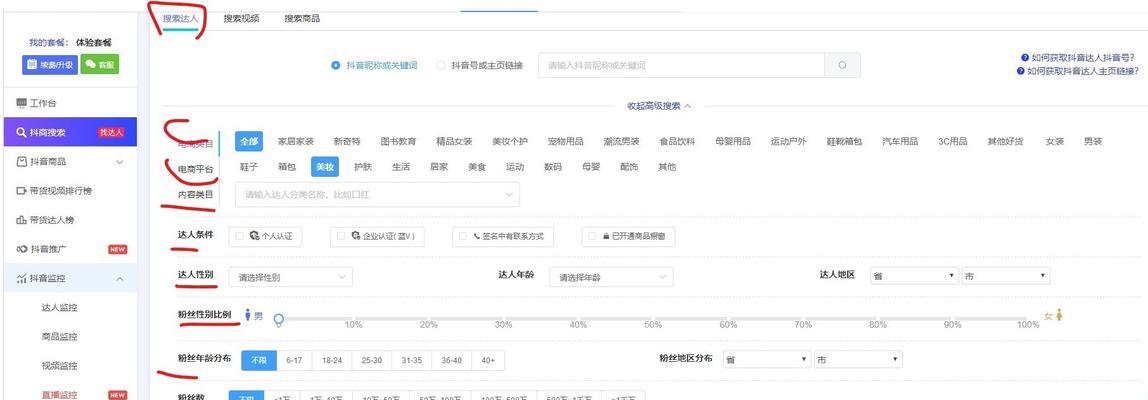The width and height of the screenshot is (1148, 400).
Task: Click the 80% mark on gender slider
Action: coord(877,325)
